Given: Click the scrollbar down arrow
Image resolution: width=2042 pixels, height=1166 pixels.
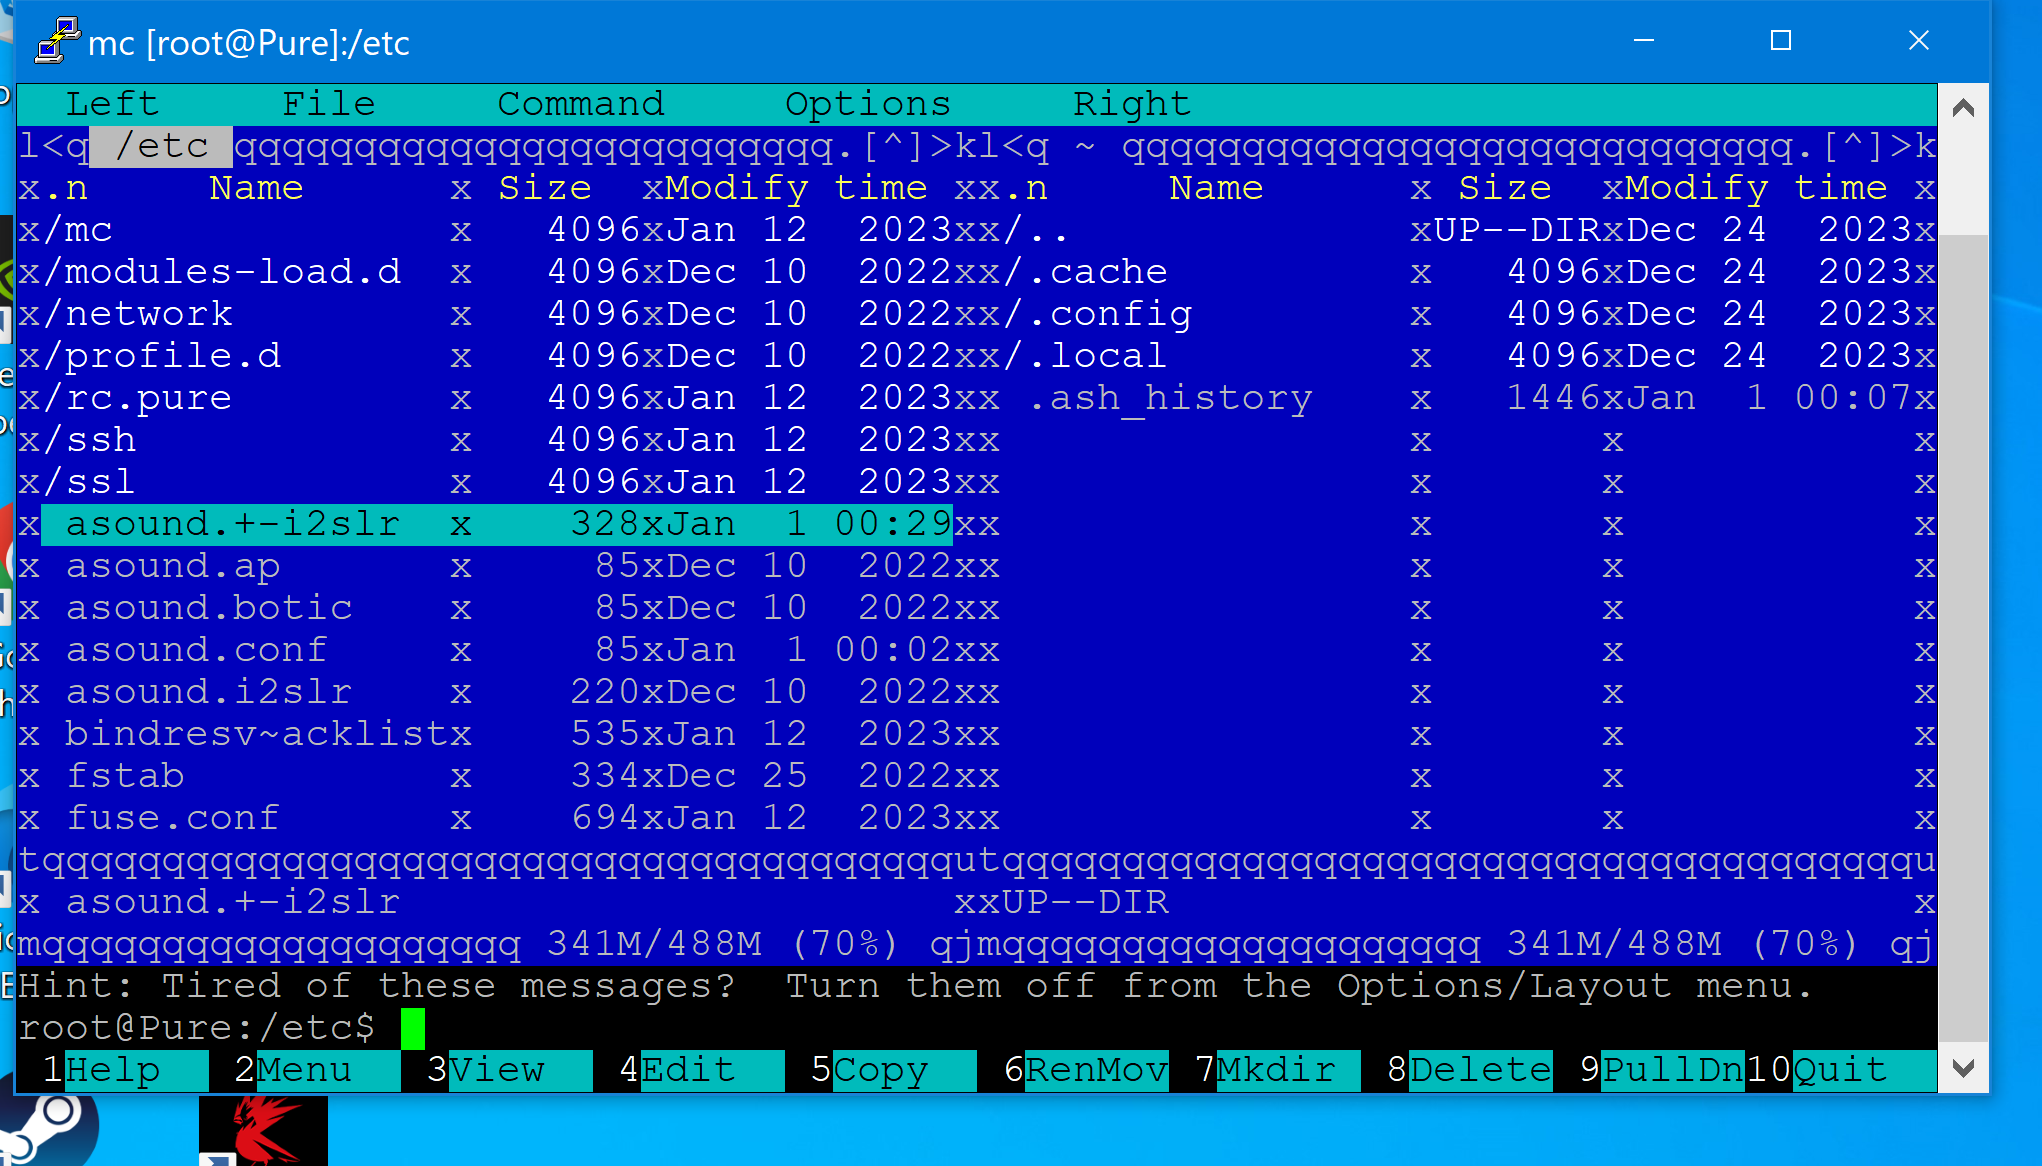Looking at the screenshot, I should (1962, 1068).
